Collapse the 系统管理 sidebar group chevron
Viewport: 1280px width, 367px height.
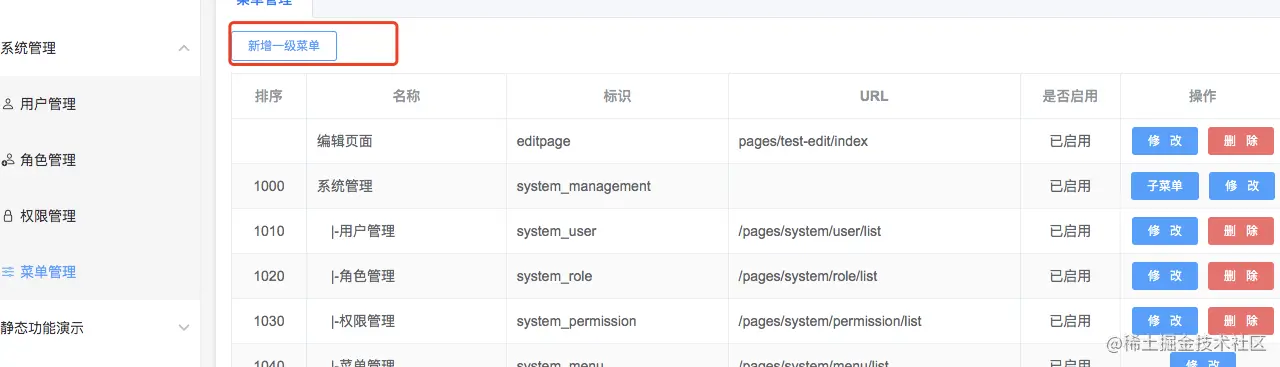pos(184,48)
